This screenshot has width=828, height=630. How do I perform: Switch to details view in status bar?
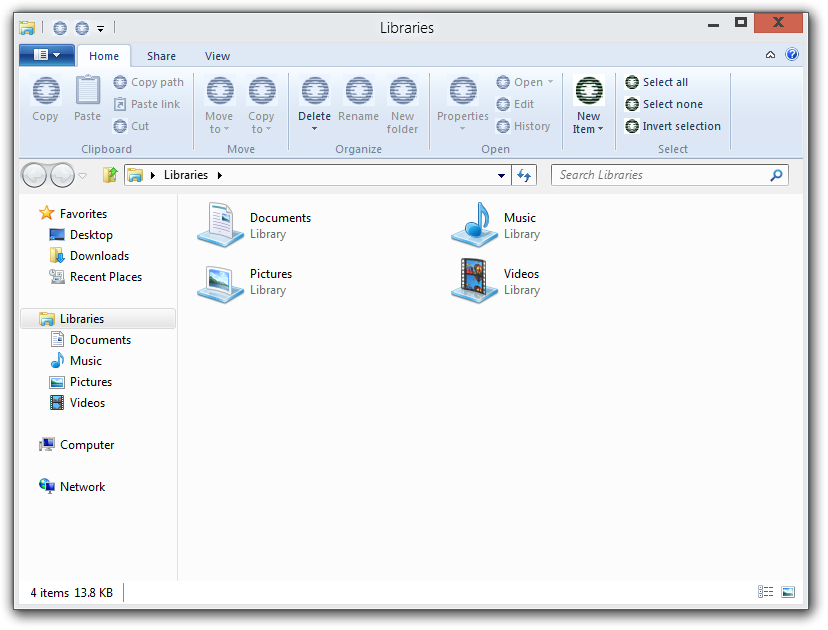pos(765,592)
